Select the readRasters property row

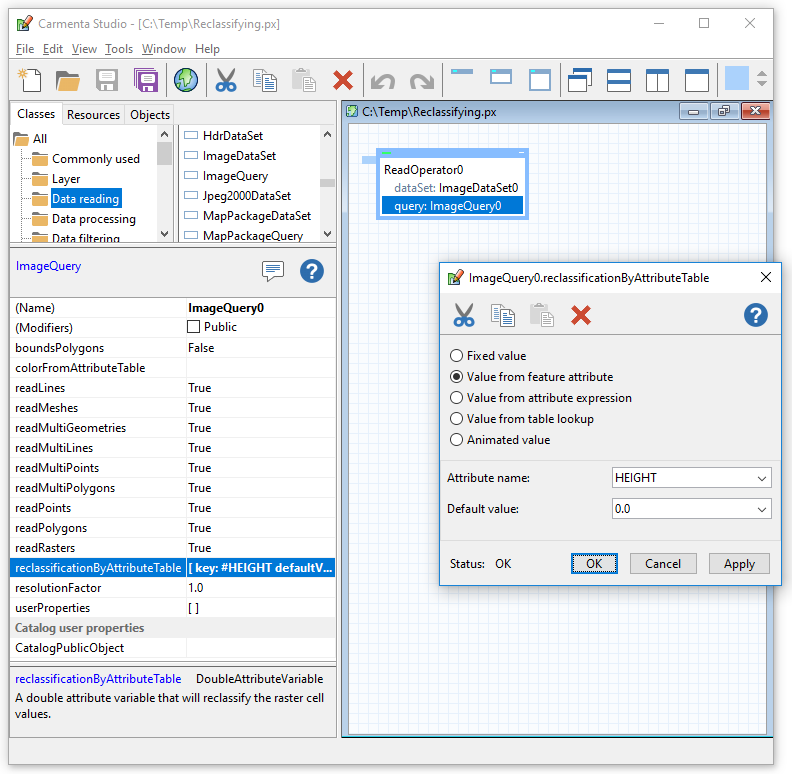pyautogui.click(x=43, y=548)
